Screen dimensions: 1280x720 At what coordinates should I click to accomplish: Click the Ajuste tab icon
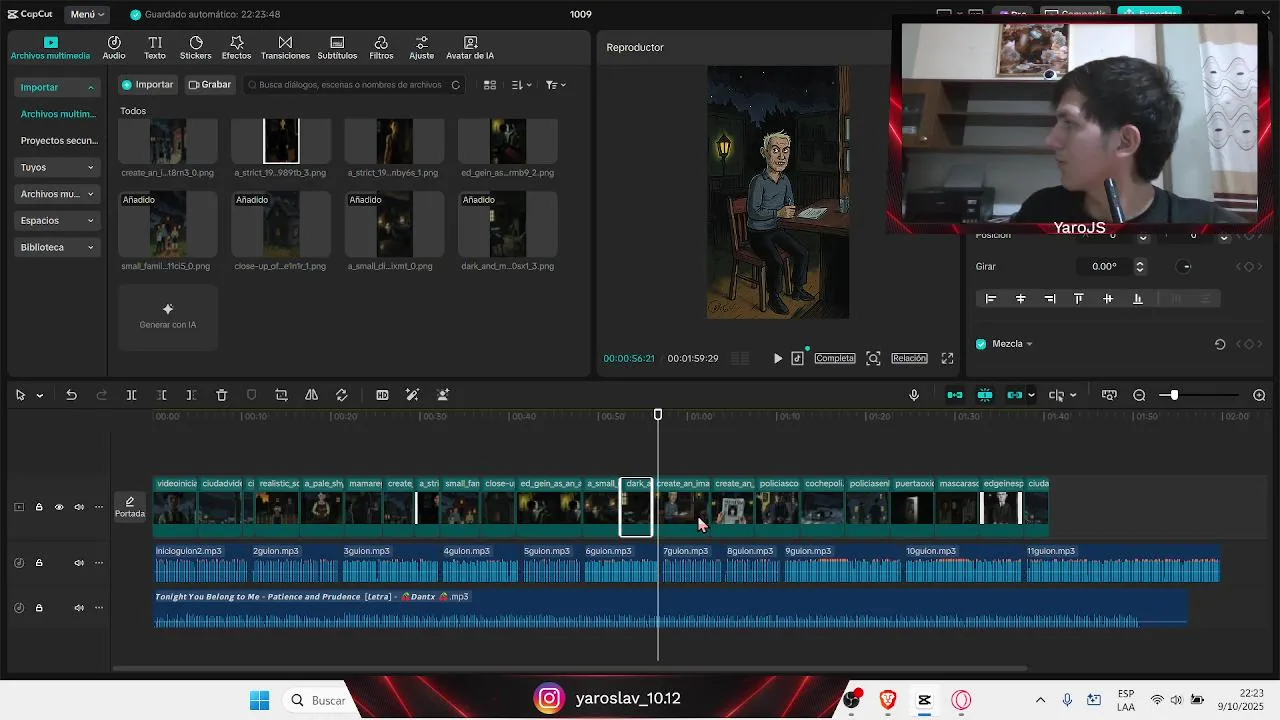[x=422, y=43]
